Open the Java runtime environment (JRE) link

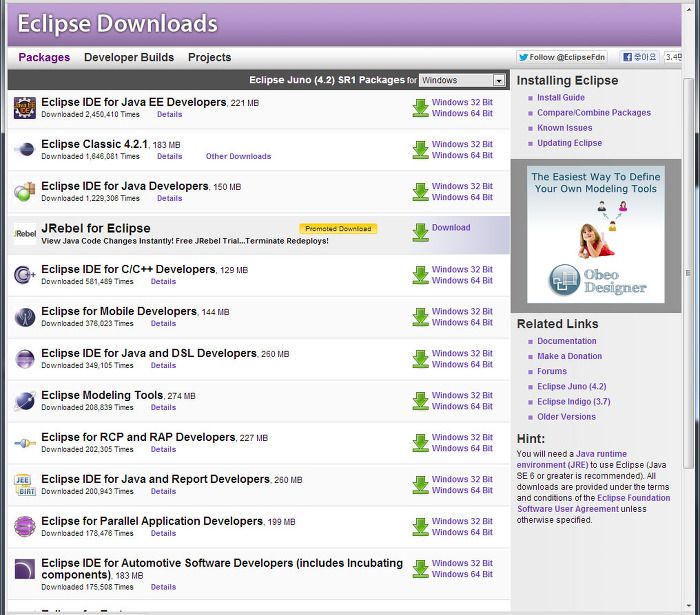pyautogui.click(x=572, y=459)
